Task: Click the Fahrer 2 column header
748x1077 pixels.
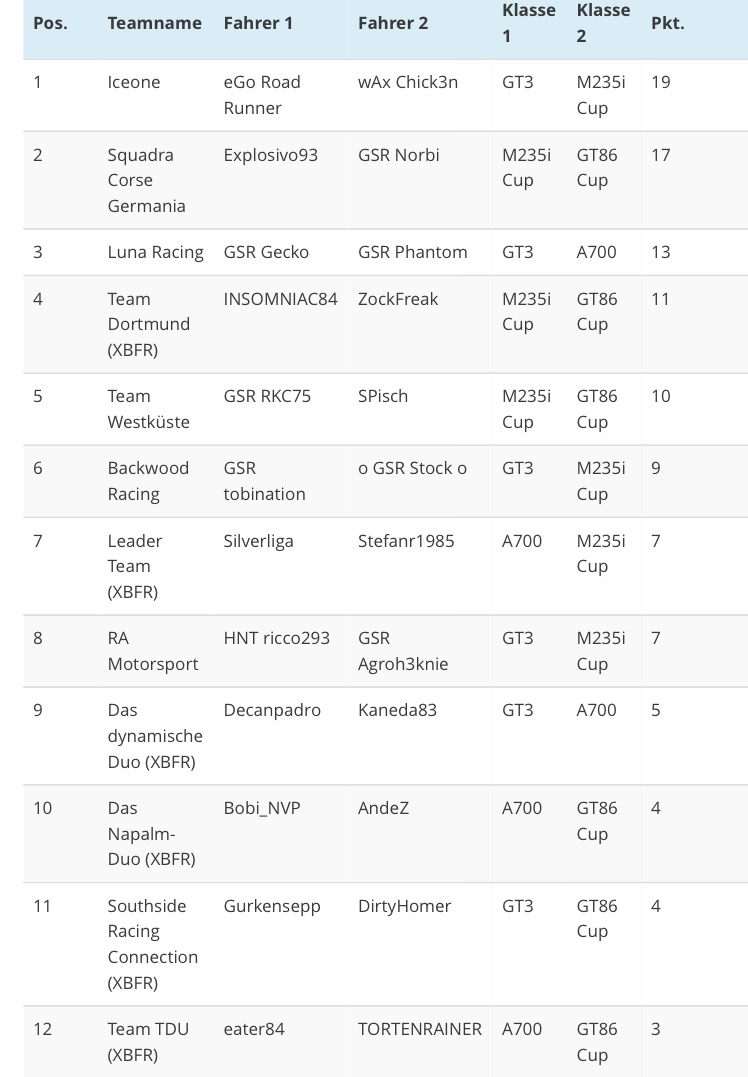Action: pos(393,22)
